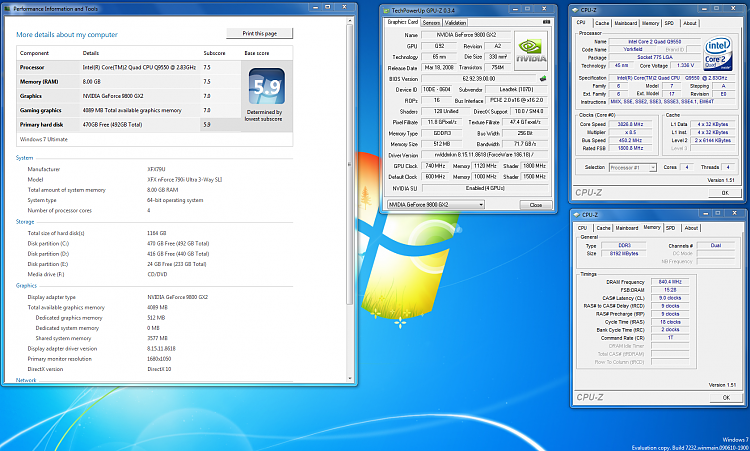
Task: Click the DRAM Frequency value 840.4 MHz
Action: tap(670, 282)
